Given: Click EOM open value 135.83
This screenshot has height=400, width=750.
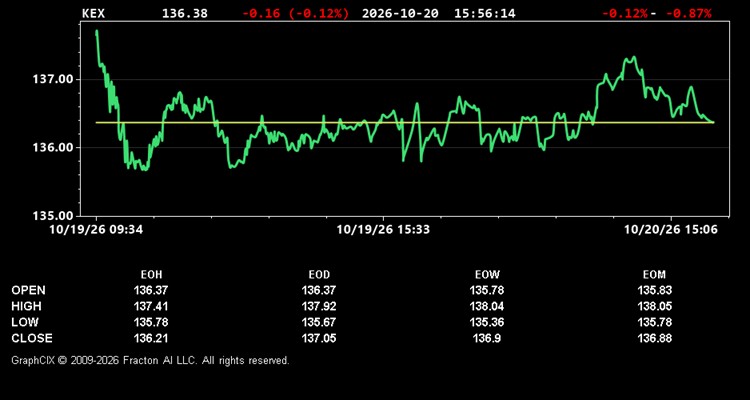Looking at the screenshot, I should 654,290.
